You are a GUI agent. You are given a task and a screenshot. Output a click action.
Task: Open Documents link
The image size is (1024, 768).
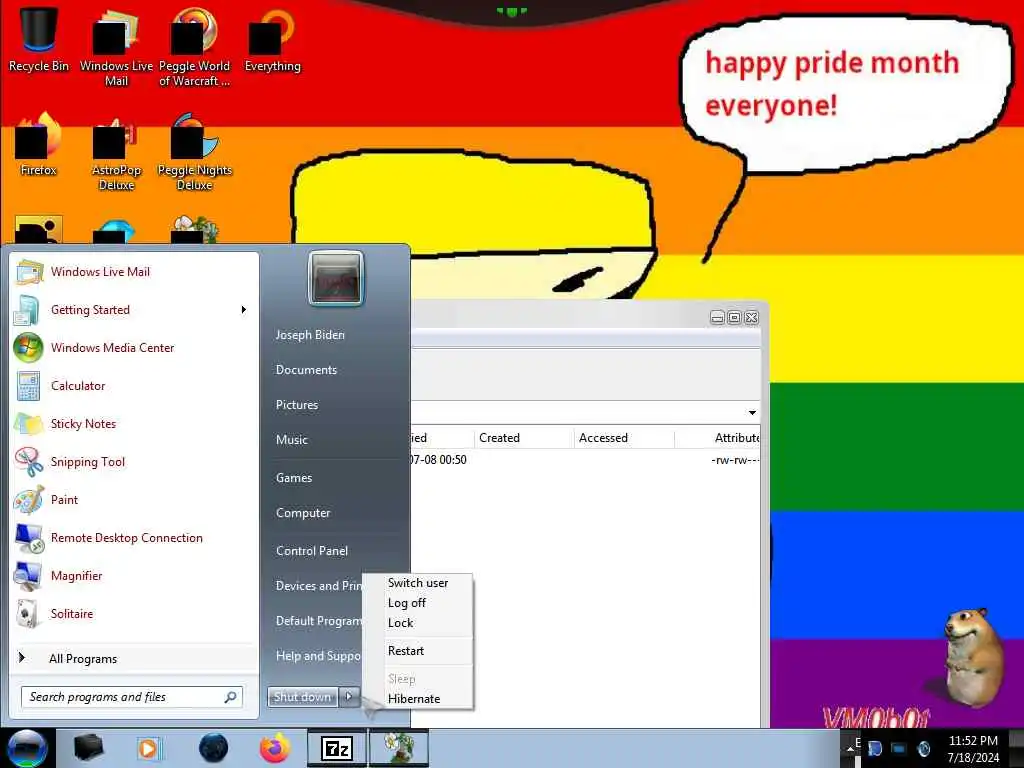[x=334, y=370]
